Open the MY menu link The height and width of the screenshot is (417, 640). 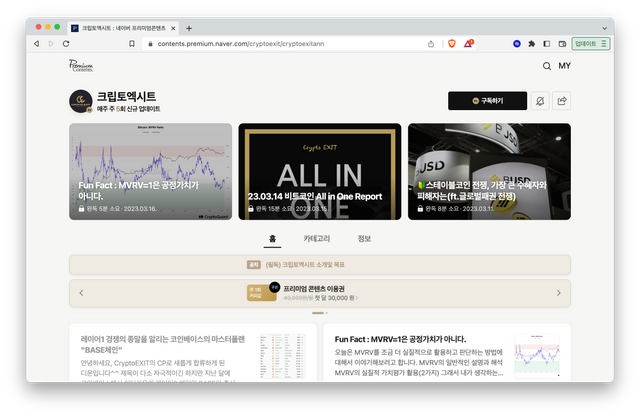pos(564,66)
